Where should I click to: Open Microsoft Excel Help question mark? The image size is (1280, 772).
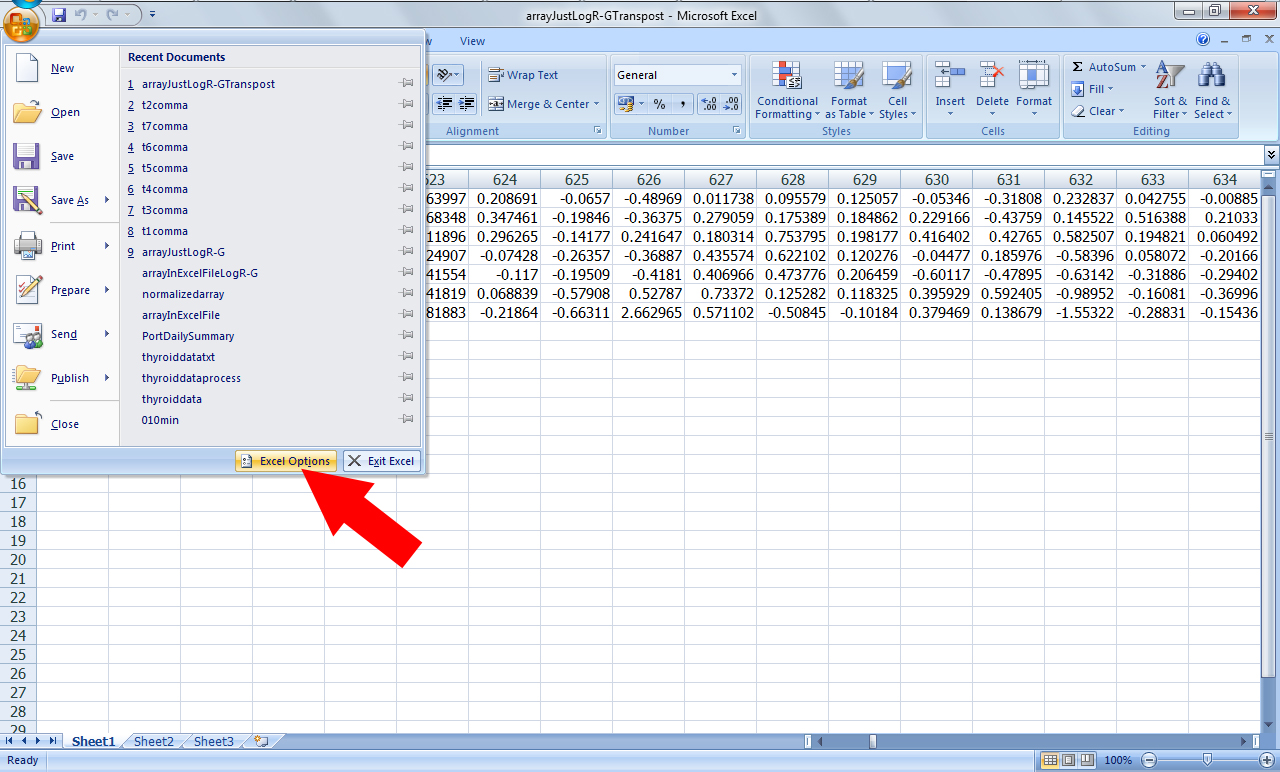pyautogui.click(x=1203, y=39)
